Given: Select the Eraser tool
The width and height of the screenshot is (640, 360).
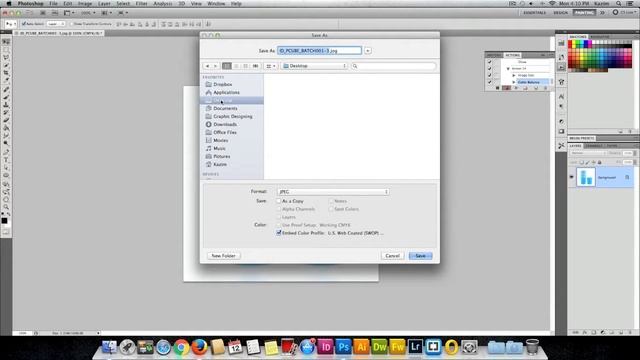Looking at the screenshot, I should click(x=6, y=120).
